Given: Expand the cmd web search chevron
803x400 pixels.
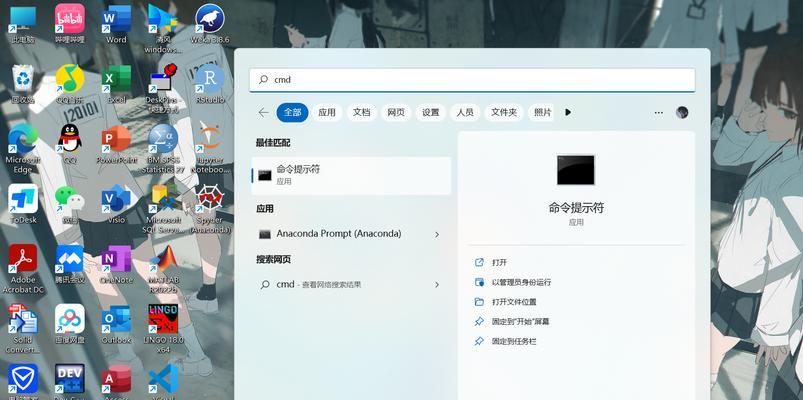Looking at the screenshot, I should click(x=437, y=285).
